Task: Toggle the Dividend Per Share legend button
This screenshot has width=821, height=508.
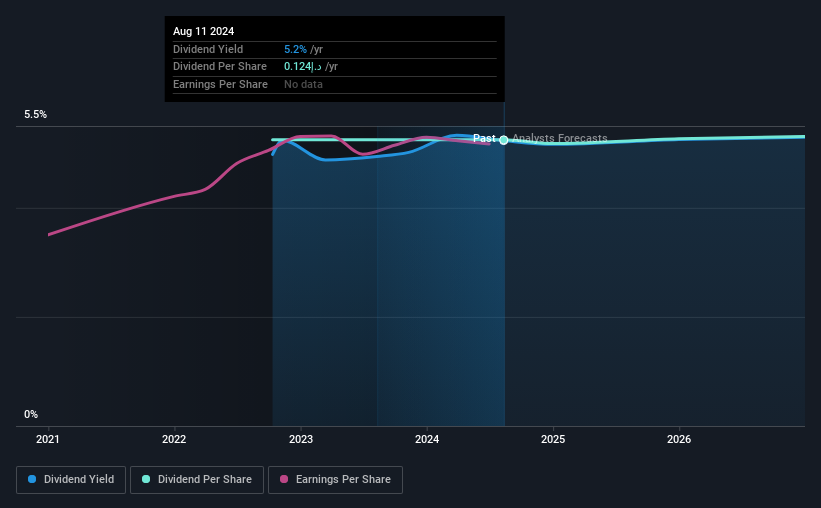Action: (197, 479)
